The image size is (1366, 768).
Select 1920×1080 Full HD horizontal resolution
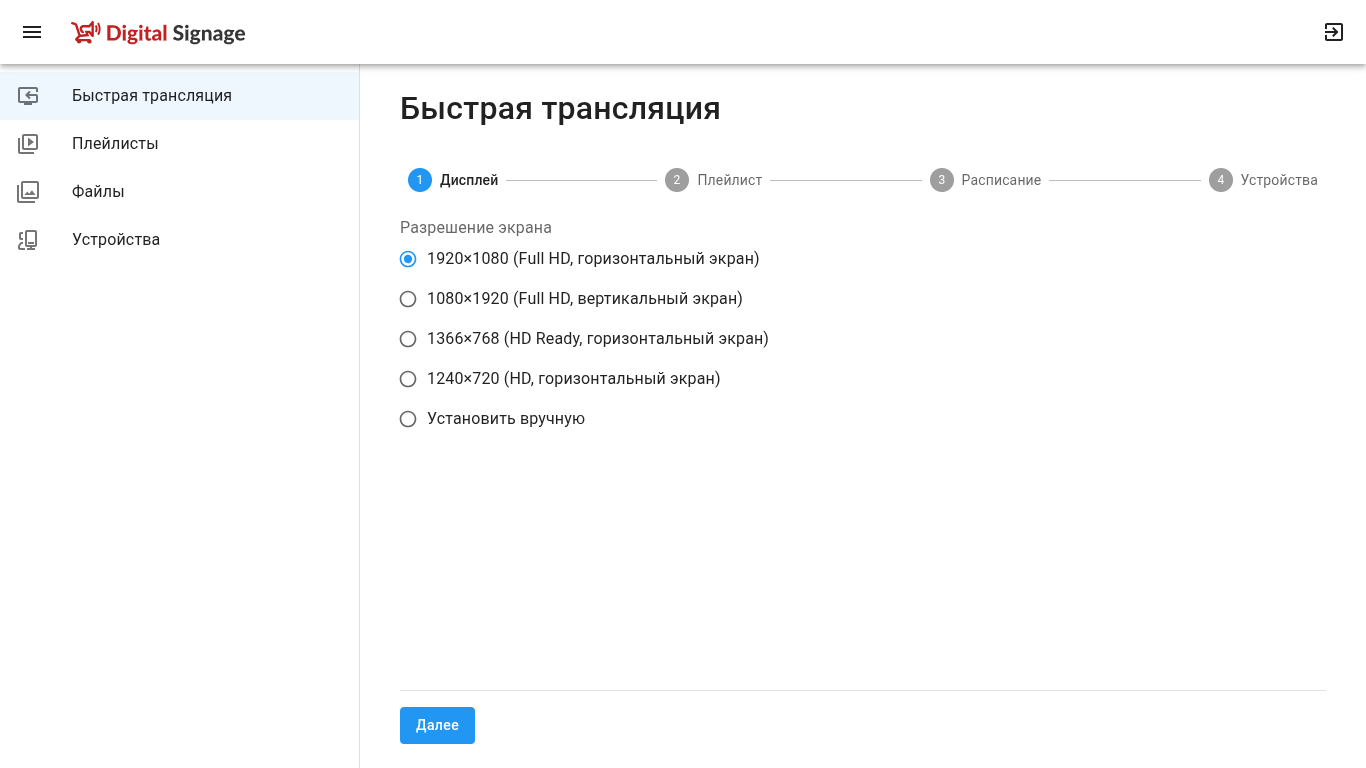pos(408,259)
